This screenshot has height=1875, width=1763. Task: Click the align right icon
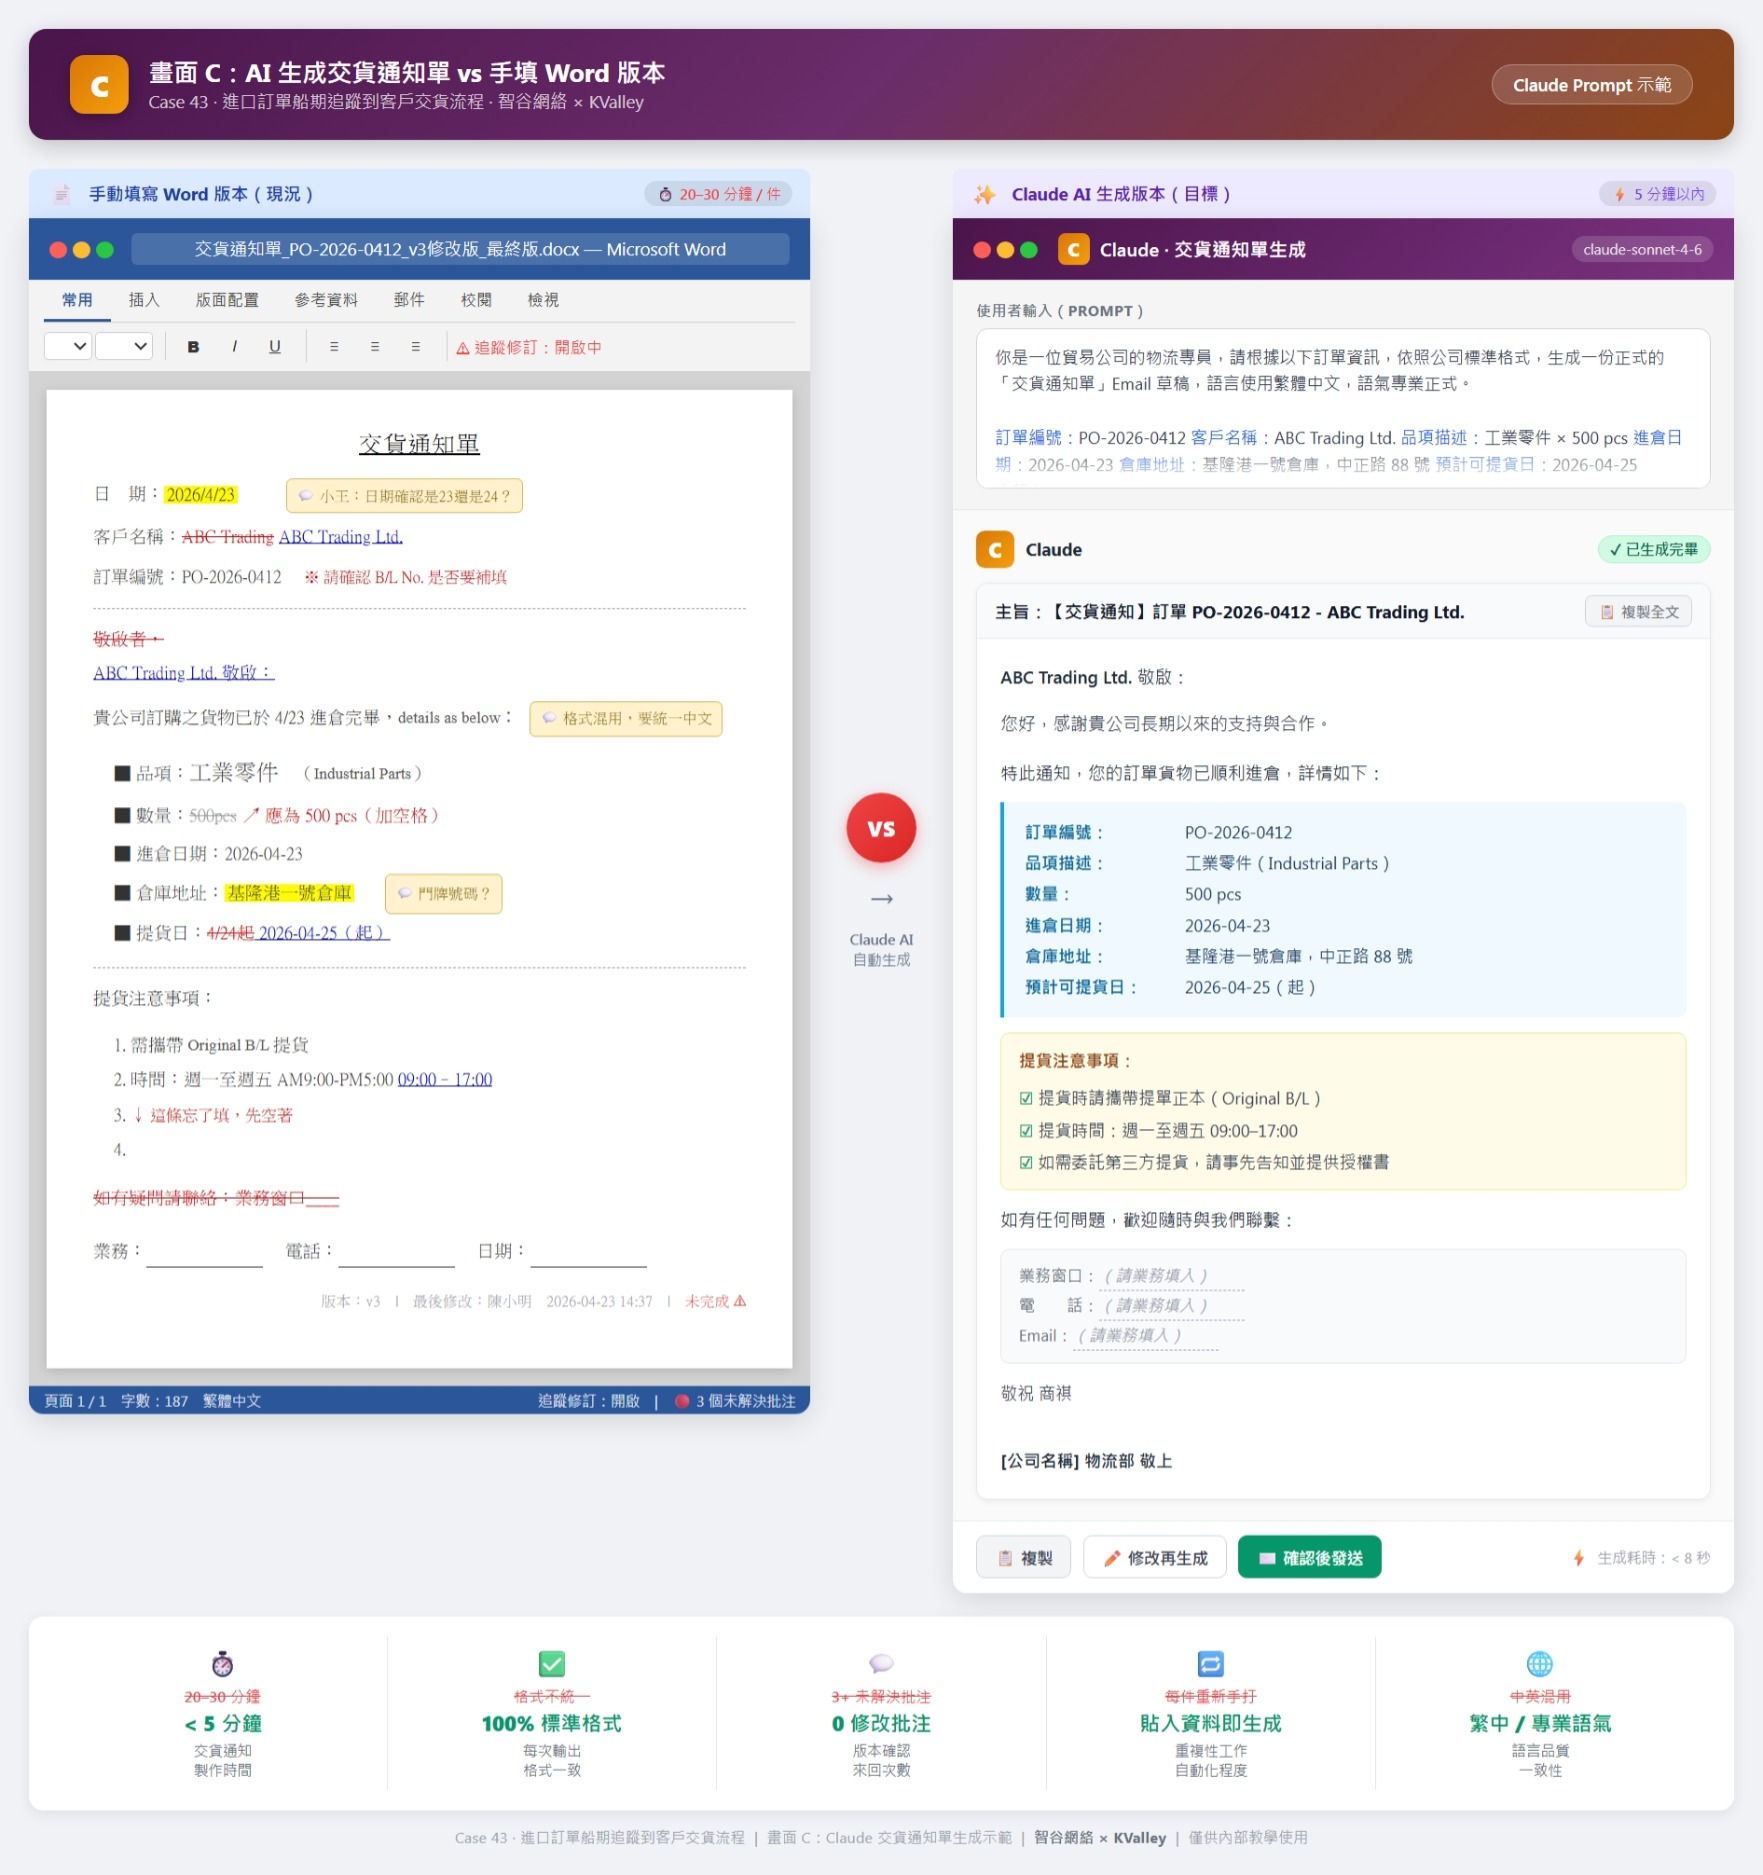(415, 347)
